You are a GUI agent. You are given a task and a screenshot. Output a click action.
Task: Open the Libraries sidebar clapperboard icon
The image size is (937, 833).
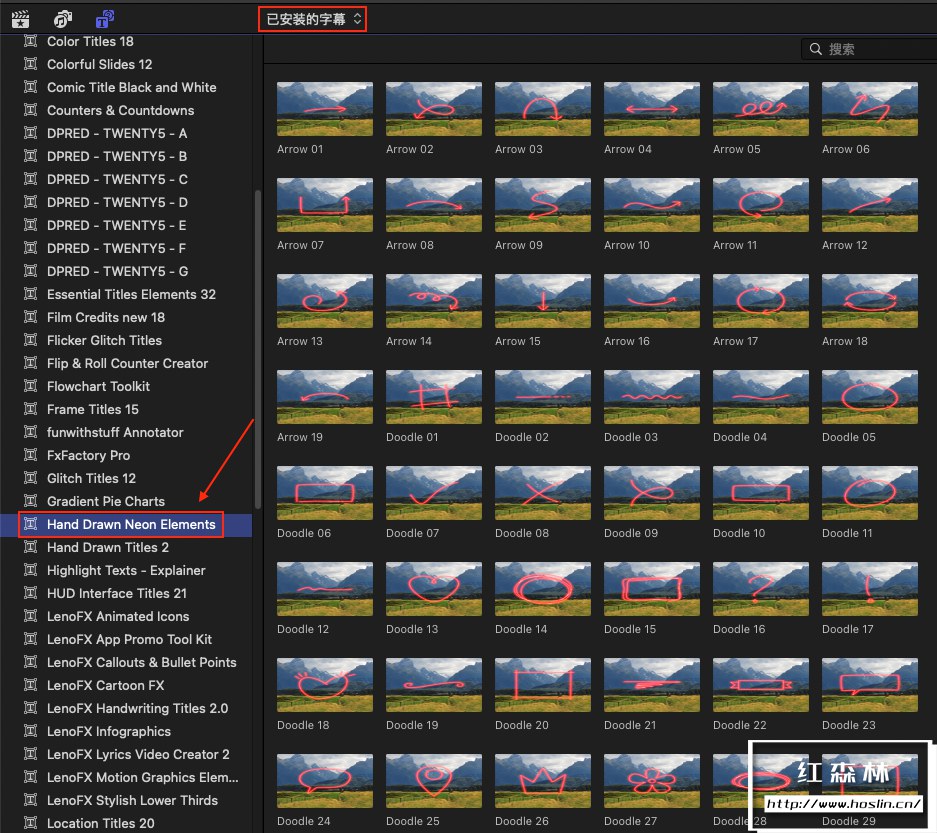click(21, 19)
